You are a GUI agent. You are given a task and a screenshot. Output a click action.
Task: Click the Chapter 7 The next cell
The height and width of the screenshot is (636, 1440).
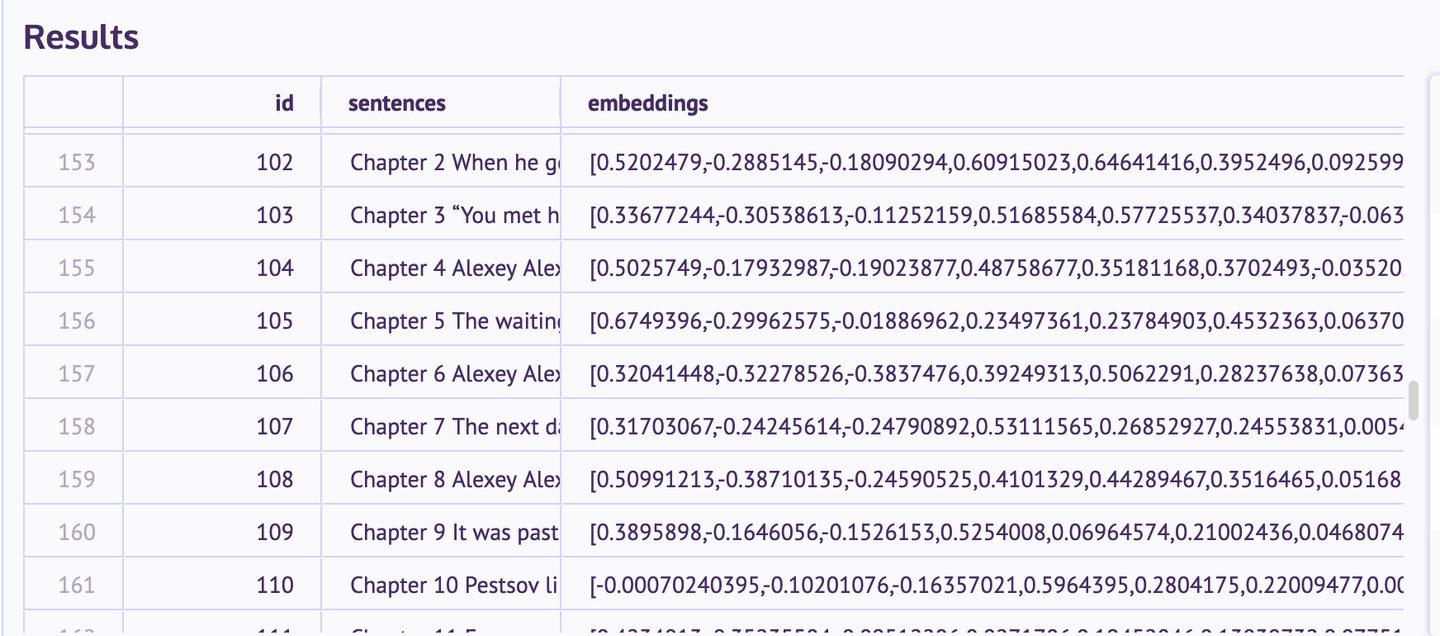(441, 427)
